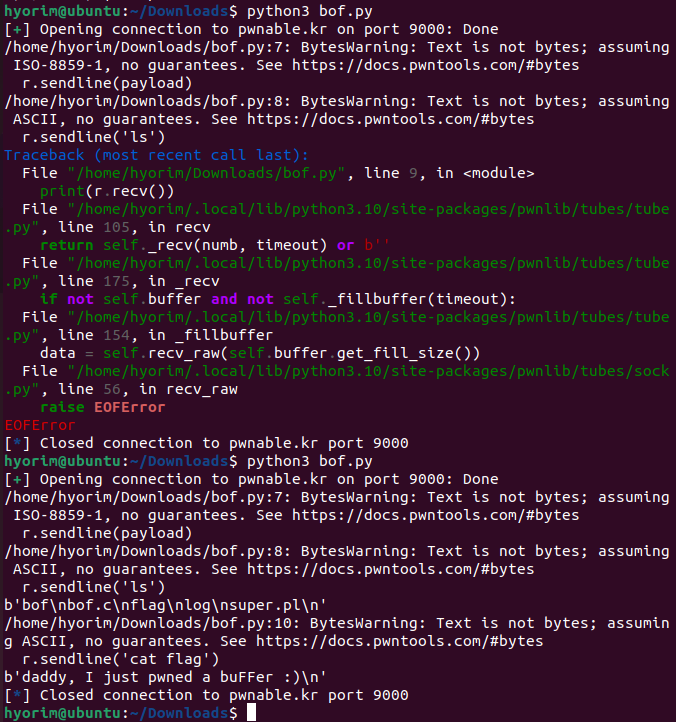The width and height of the screenshot is (676, 722).
Task: Select the ls output b'bof\nbof.c\nflag\nlog\nsuper.pl\n'
Action: (165, 605)
